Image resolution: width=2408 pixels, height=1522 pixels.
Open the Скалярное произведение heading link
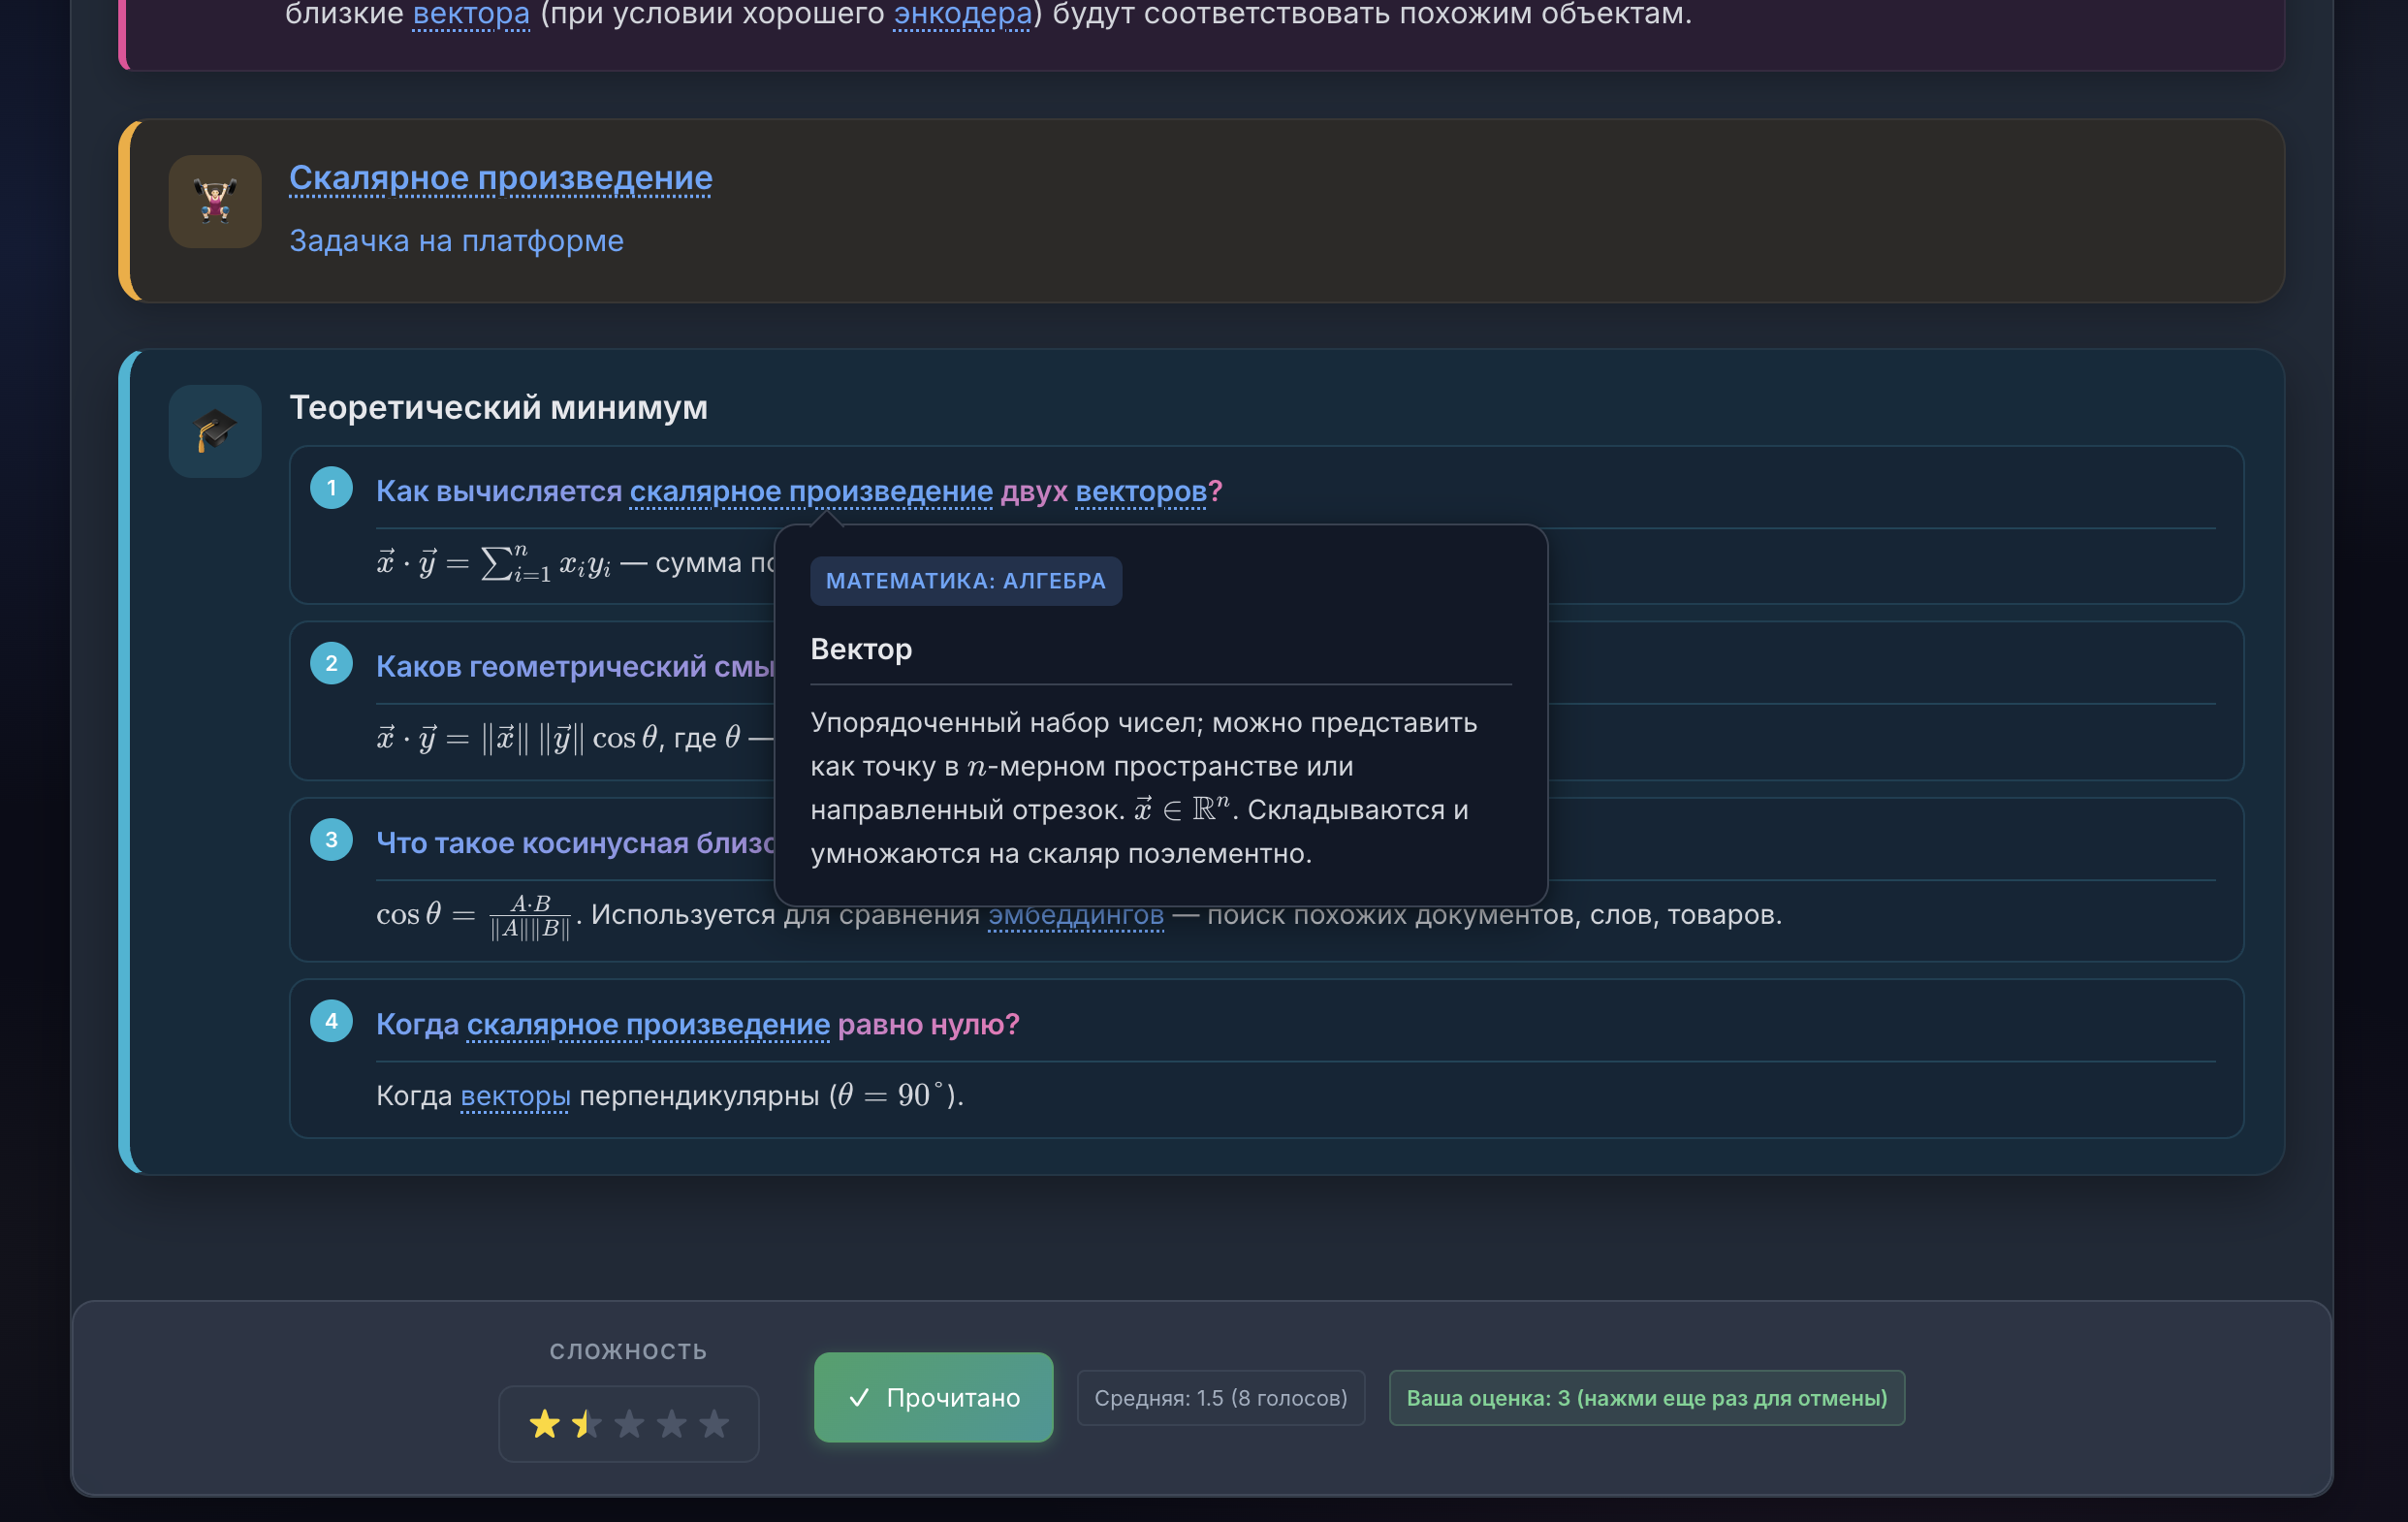pos(500,178)
